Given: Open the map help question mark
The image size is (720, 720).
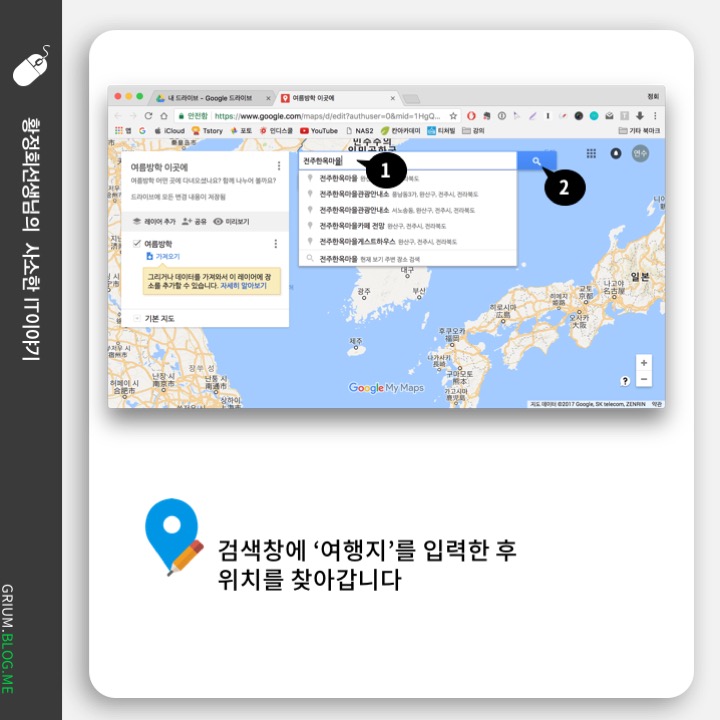Looking at the screenshot, I should point(625,381).
